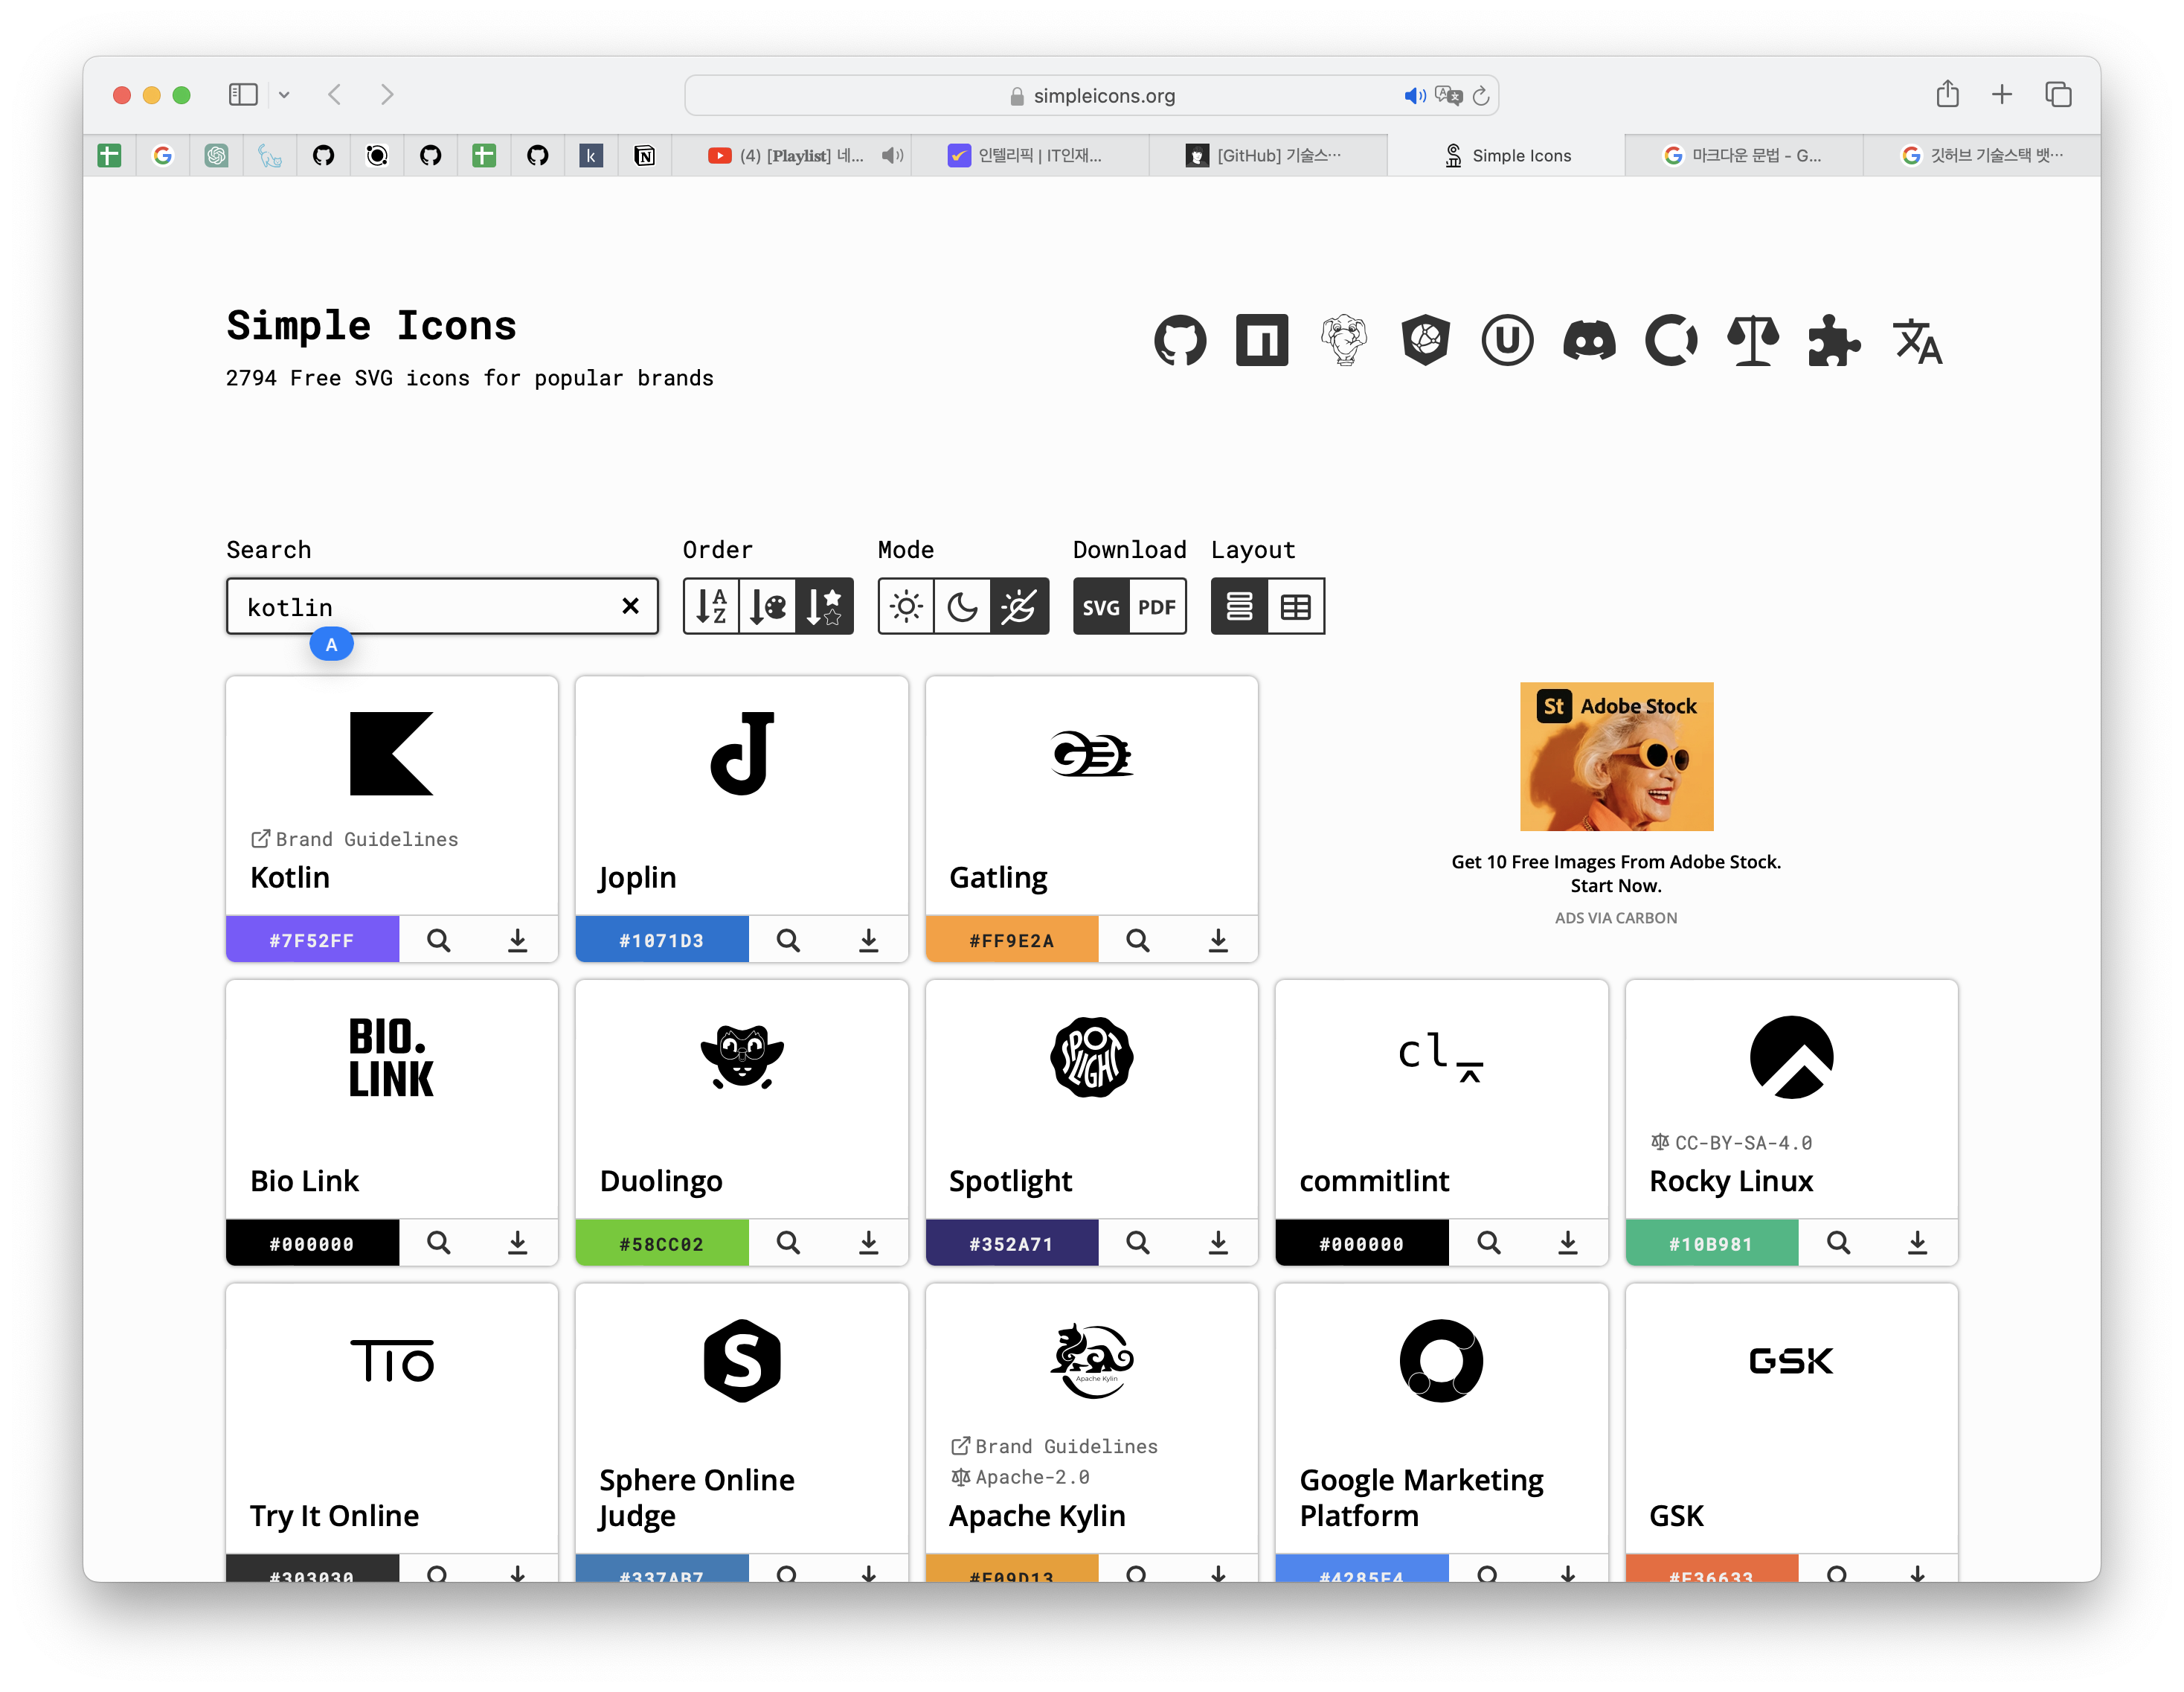This screenshot has width=2184, height=1692.
Task: Download the Joplin icon
Action: [x=868, y=940]
